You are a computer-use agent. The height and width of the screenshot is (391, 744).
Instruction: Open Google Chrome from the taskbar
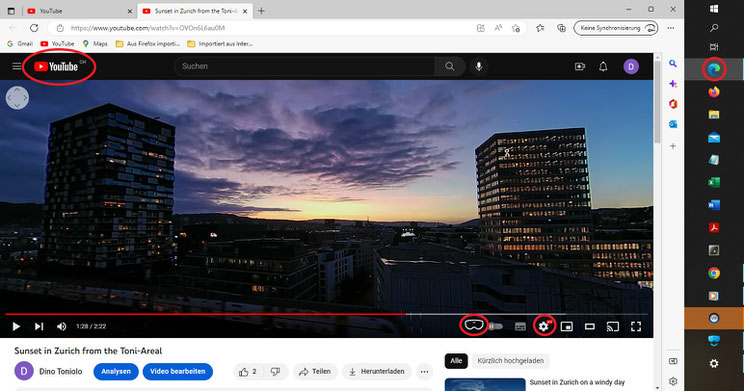(714, 273)
